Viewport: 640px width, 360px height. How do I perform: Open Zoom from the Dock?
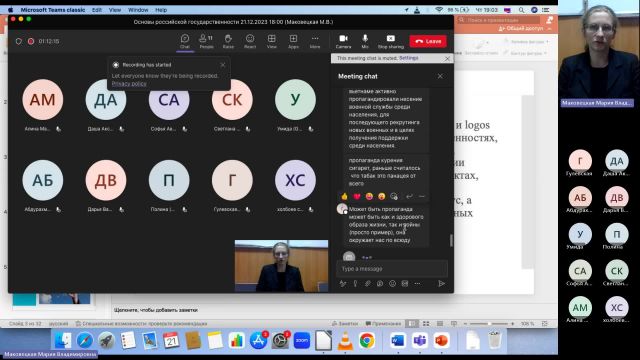click(x=302, y=340)
